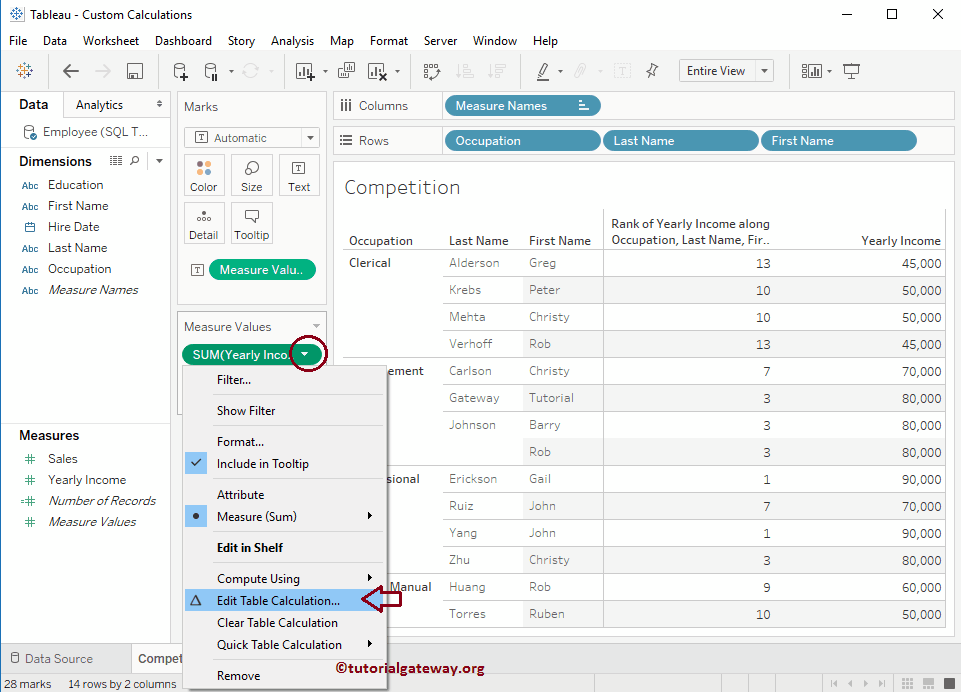Uncheck Include in Tooltip in the menu
The image size is (961, 692).
click(263, 463)
